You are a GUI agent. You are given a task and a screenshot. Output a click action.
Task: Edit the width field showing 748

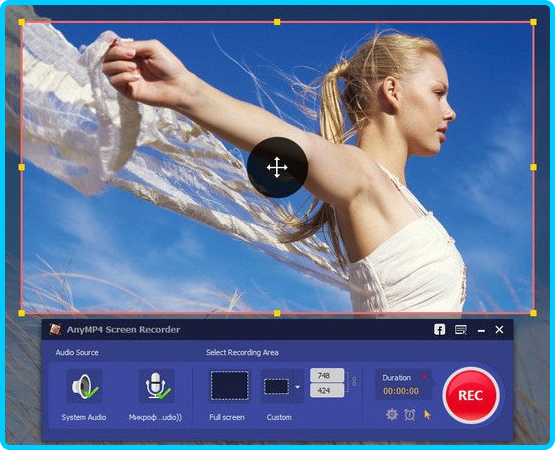[327, 376]
